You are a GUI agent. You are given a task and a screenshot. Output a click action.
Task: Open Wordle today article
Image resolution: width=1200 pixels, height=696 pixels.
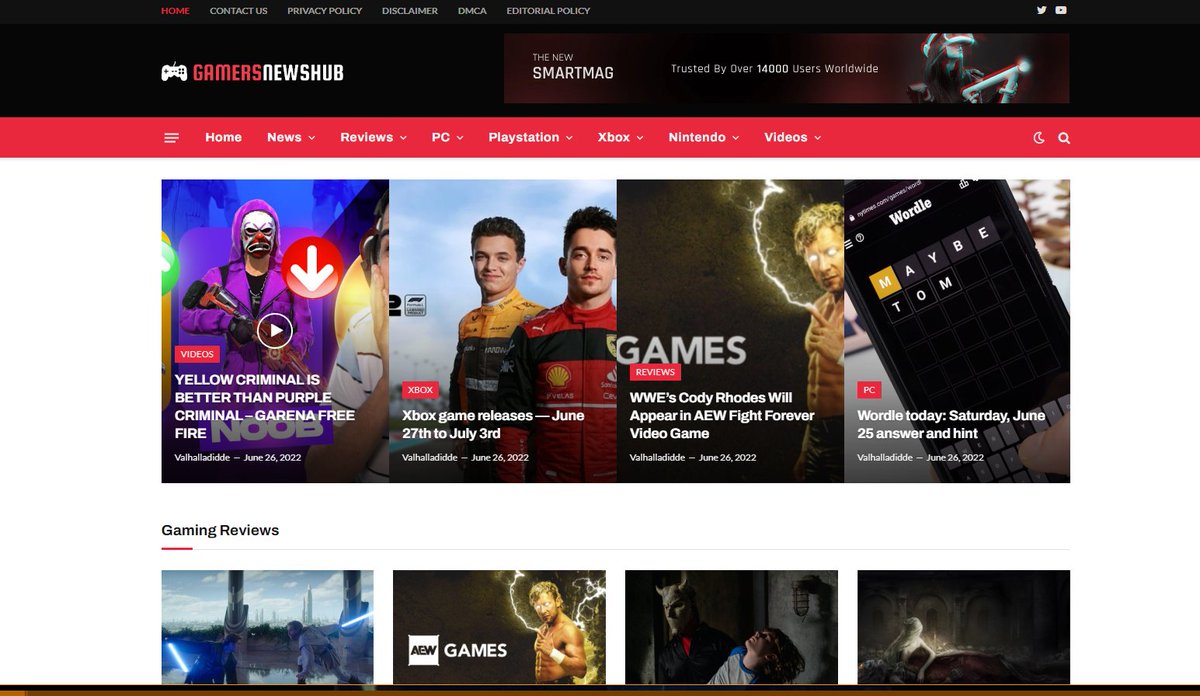point(951,424)
